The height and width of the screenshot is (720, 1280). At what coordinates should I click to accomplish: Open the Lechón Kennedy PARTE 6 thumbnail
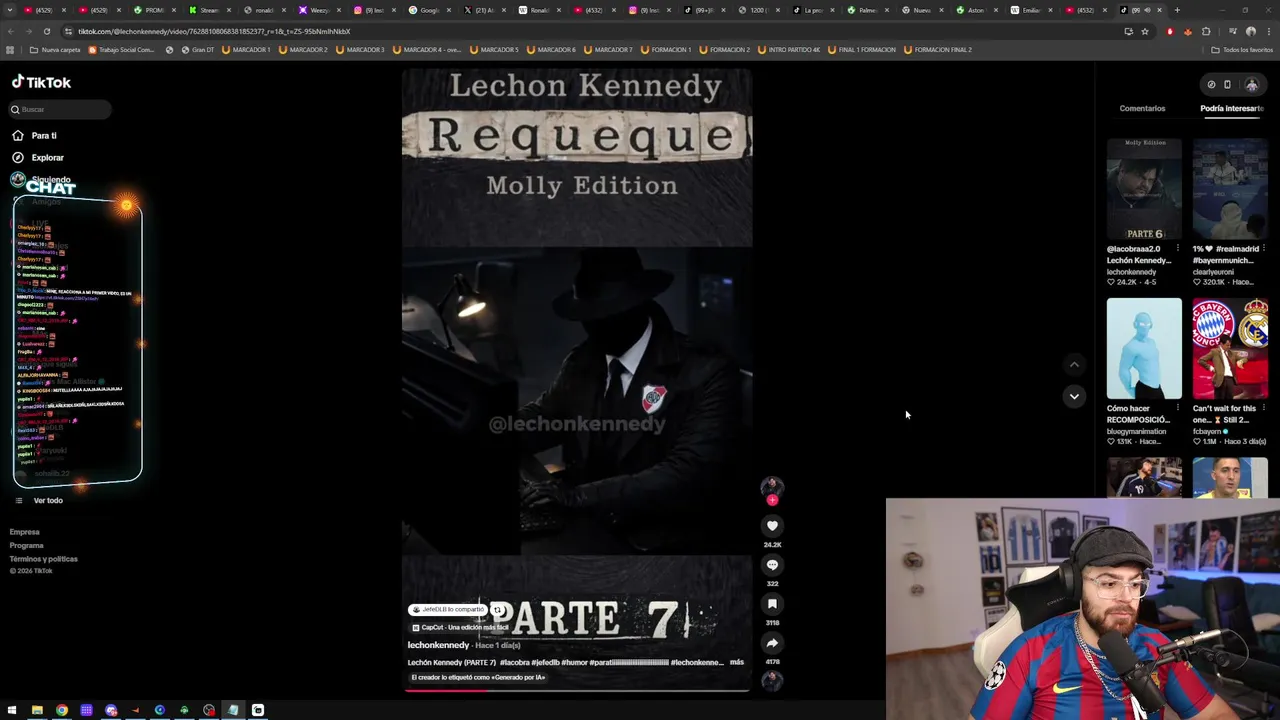(x=1144, y=190)
